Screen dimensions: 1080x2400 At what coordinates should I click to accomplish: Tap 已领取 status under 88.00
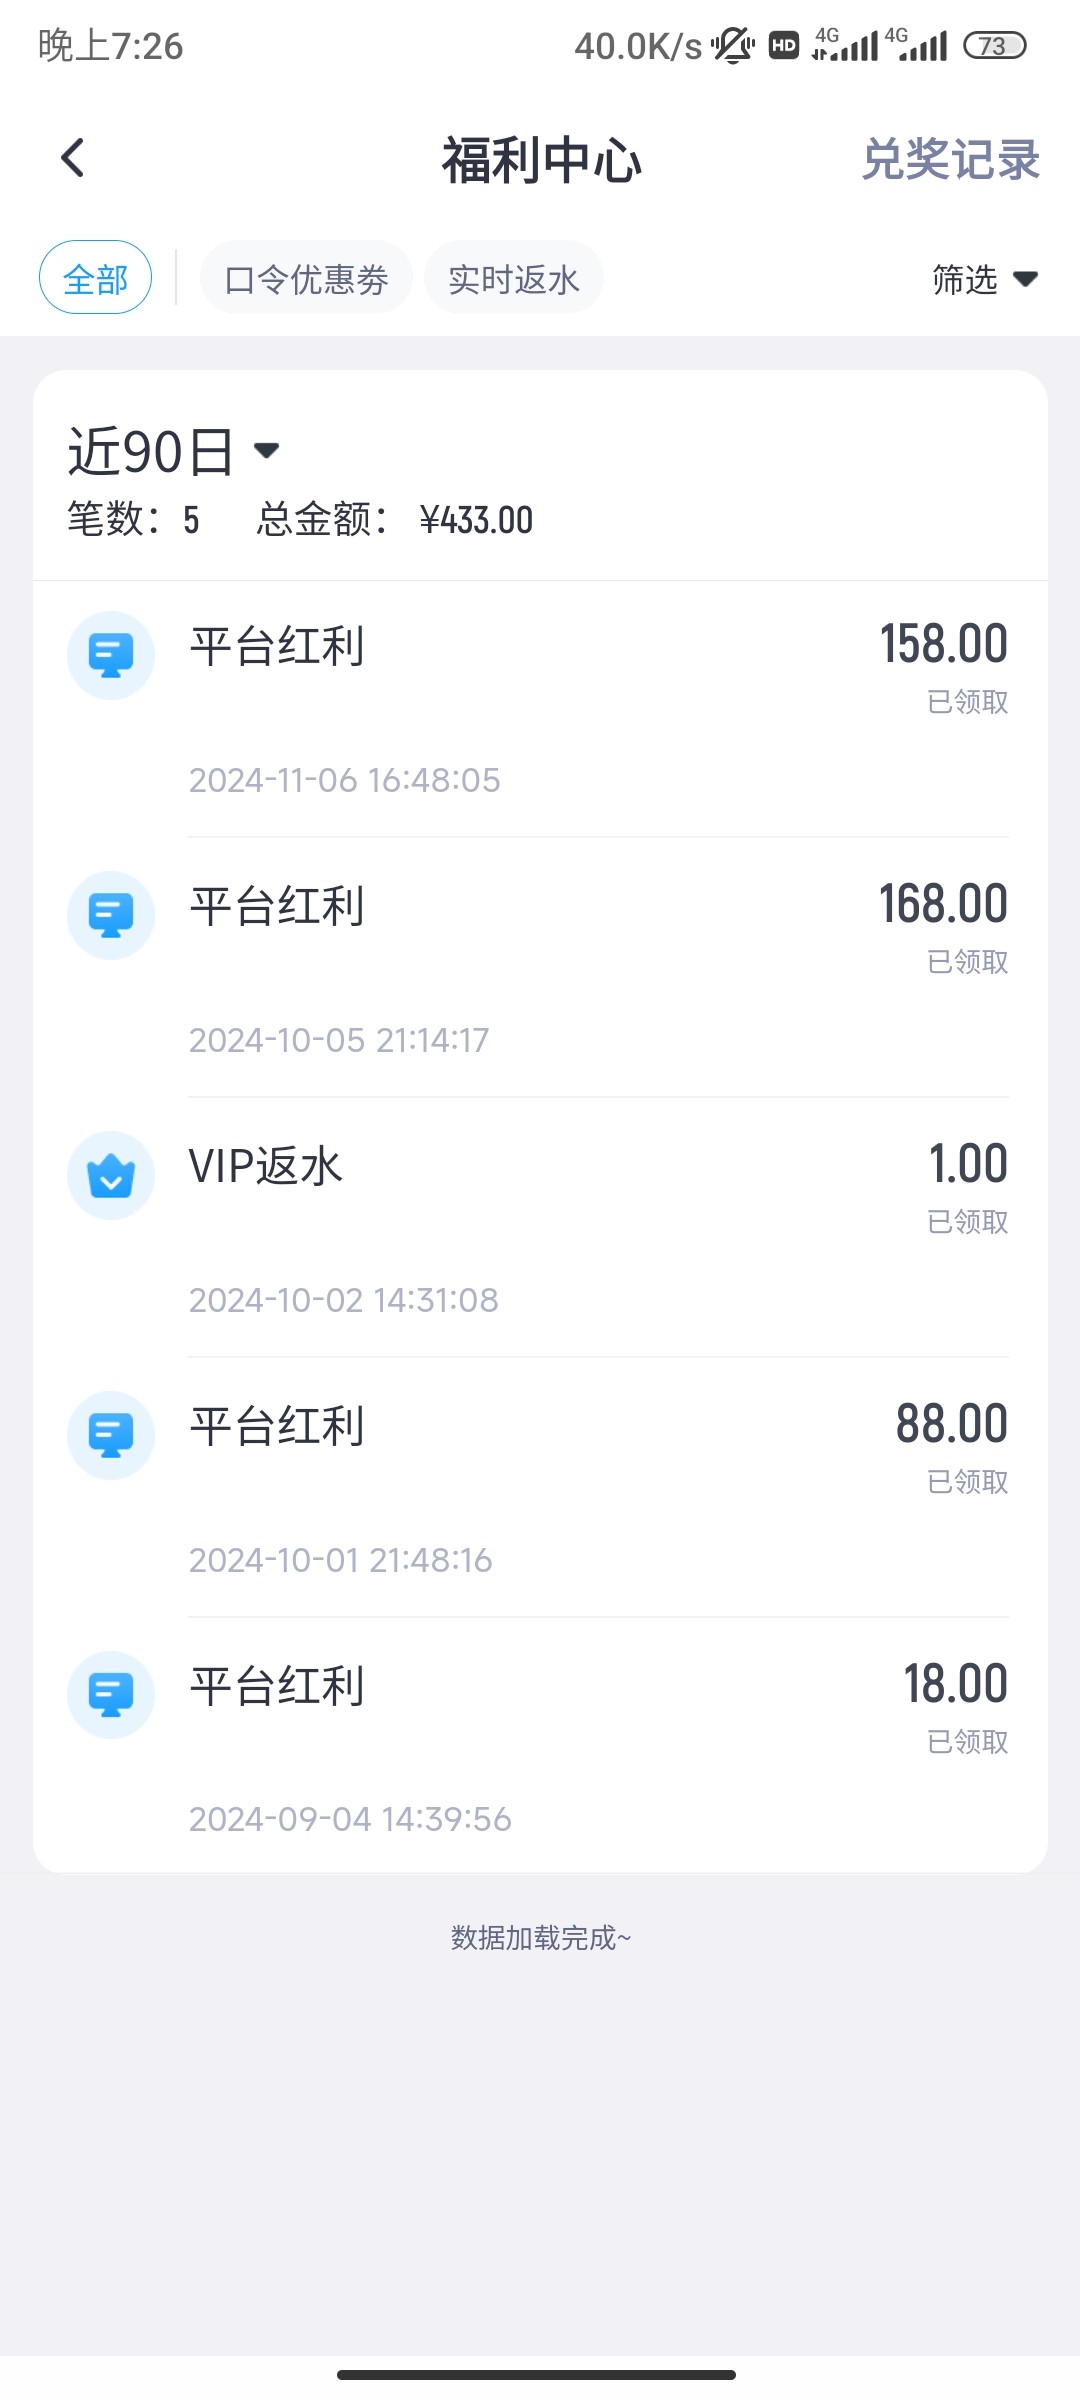click(x=967, y=1482)
